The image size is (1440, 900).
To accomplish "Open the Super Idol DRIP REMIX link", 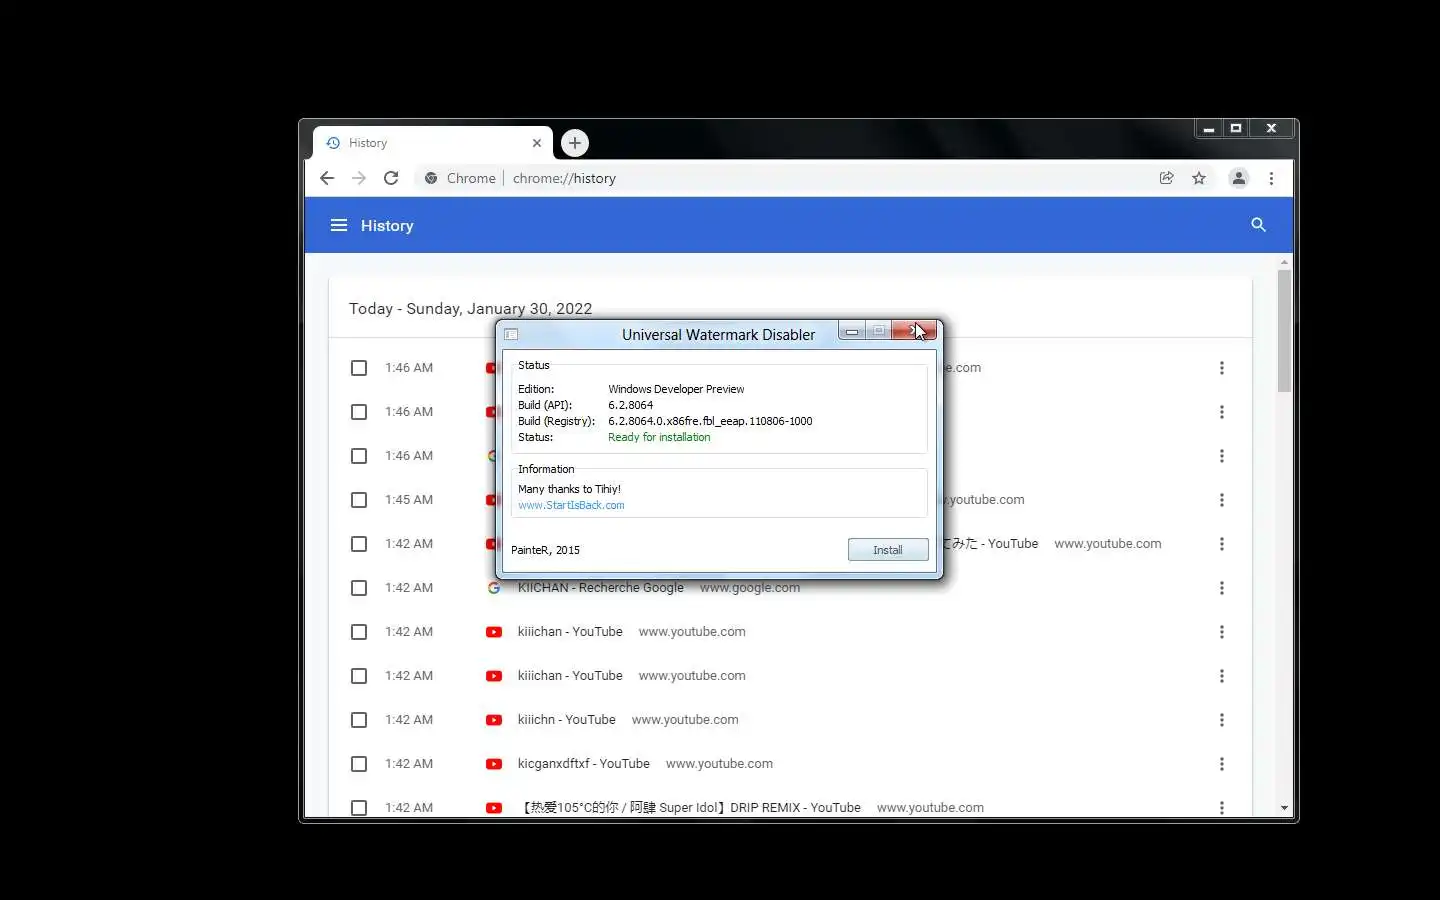I will click(691, 808).
